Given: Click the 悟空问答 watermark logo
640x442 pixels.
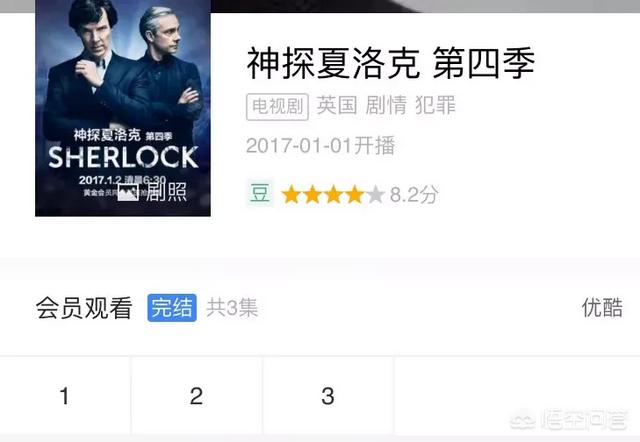Looking at the screenshot, I should click(569, 419).
